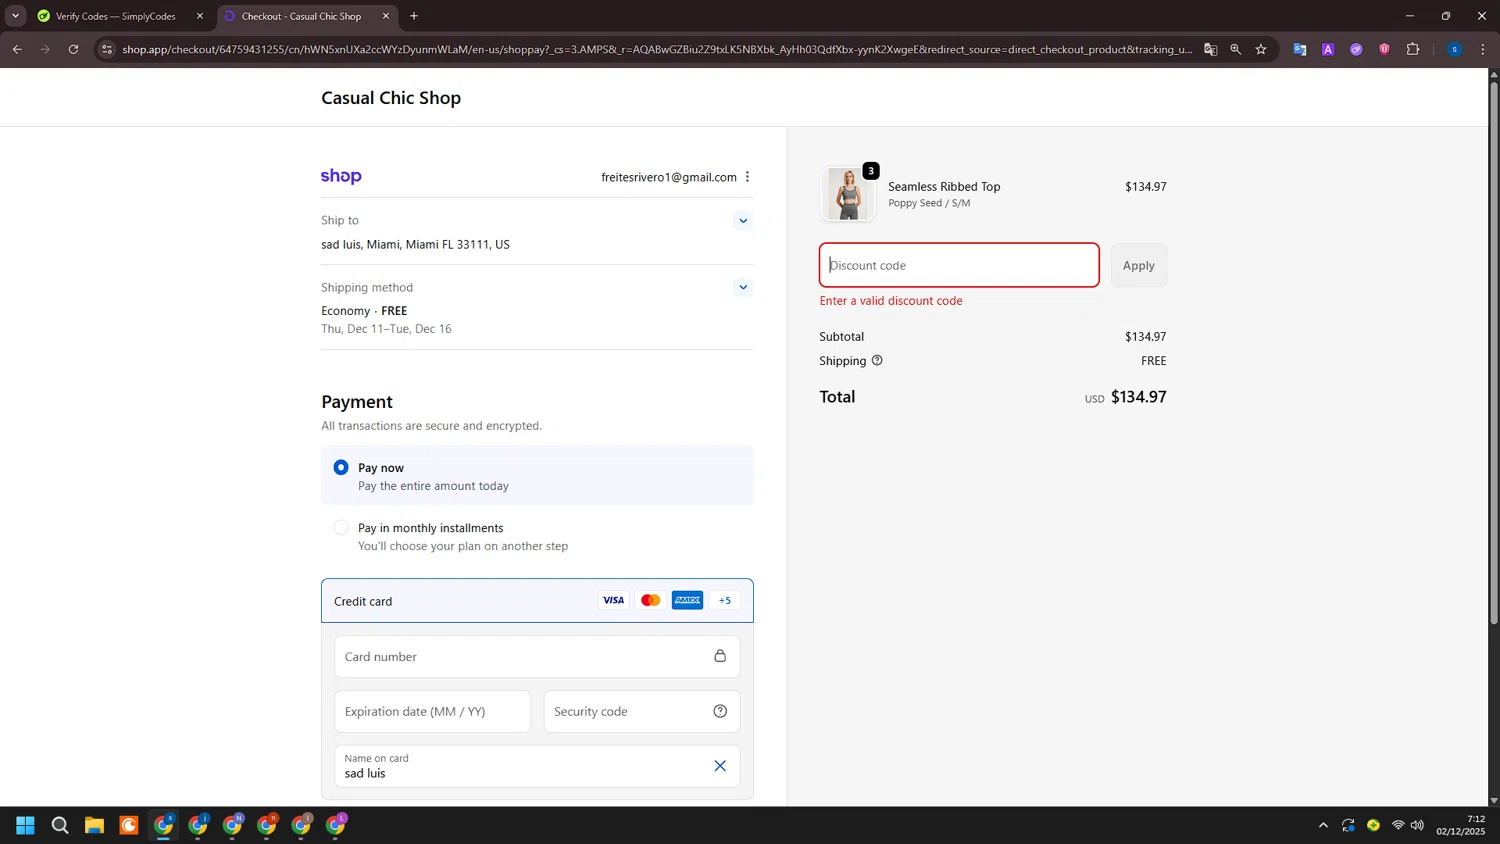
Task: Click the Discount code field
Action: tap(959, 265)
